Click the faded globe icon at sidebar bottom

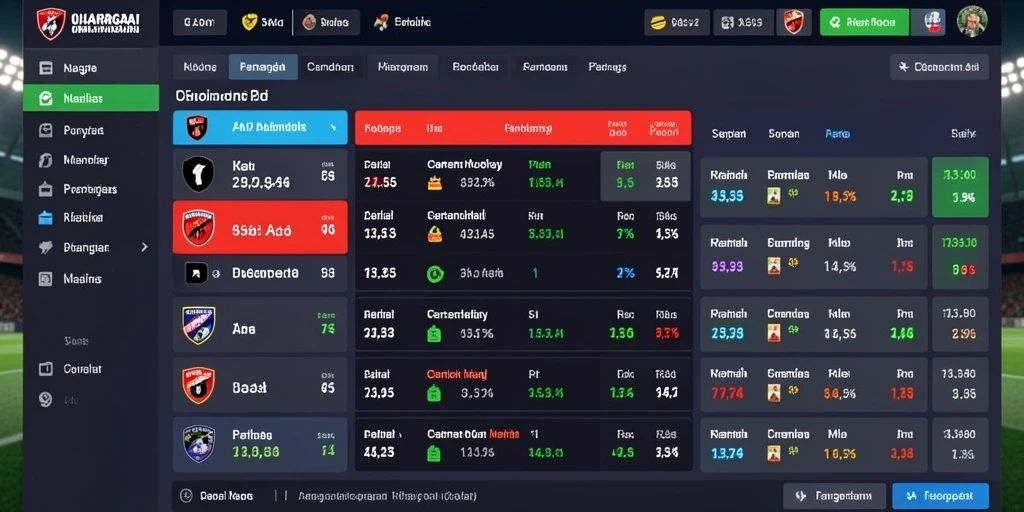pyautogui.click(x=45, y=399)
